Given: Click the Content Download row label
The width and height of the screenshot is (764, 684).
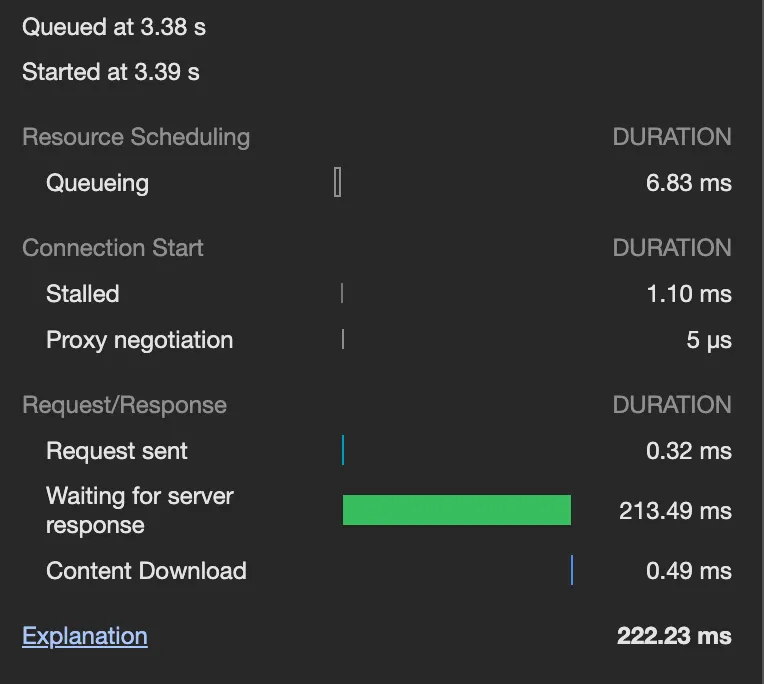Looking at the screenshot, I should point(146,571).
